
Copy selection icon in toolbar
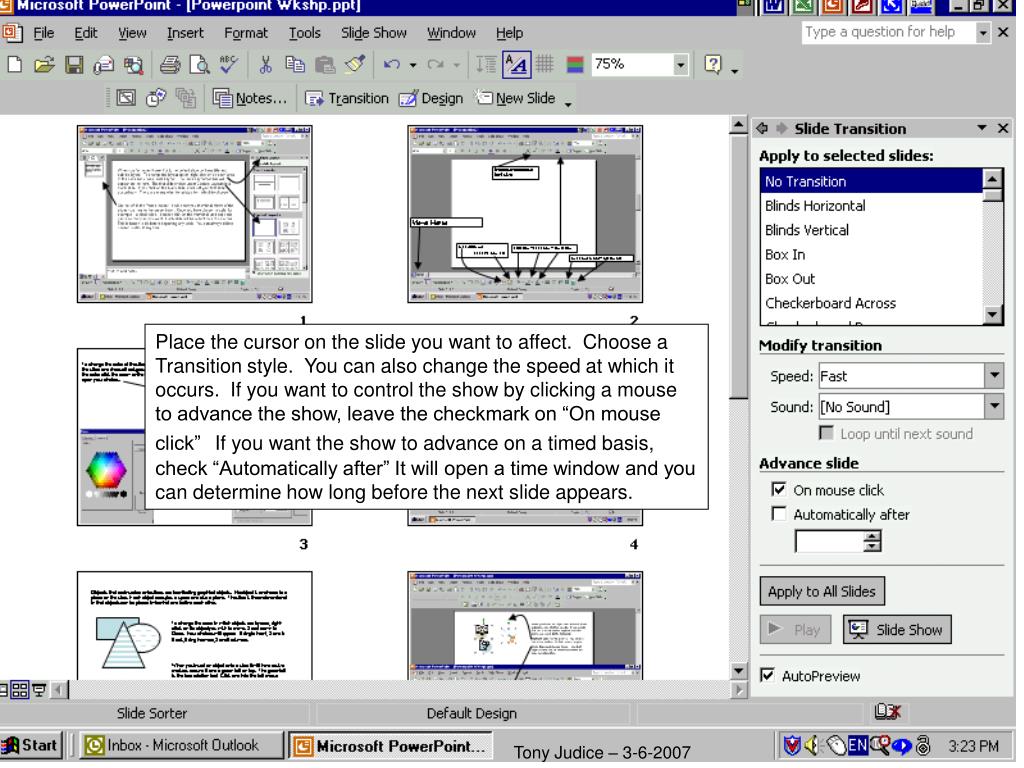295,65
